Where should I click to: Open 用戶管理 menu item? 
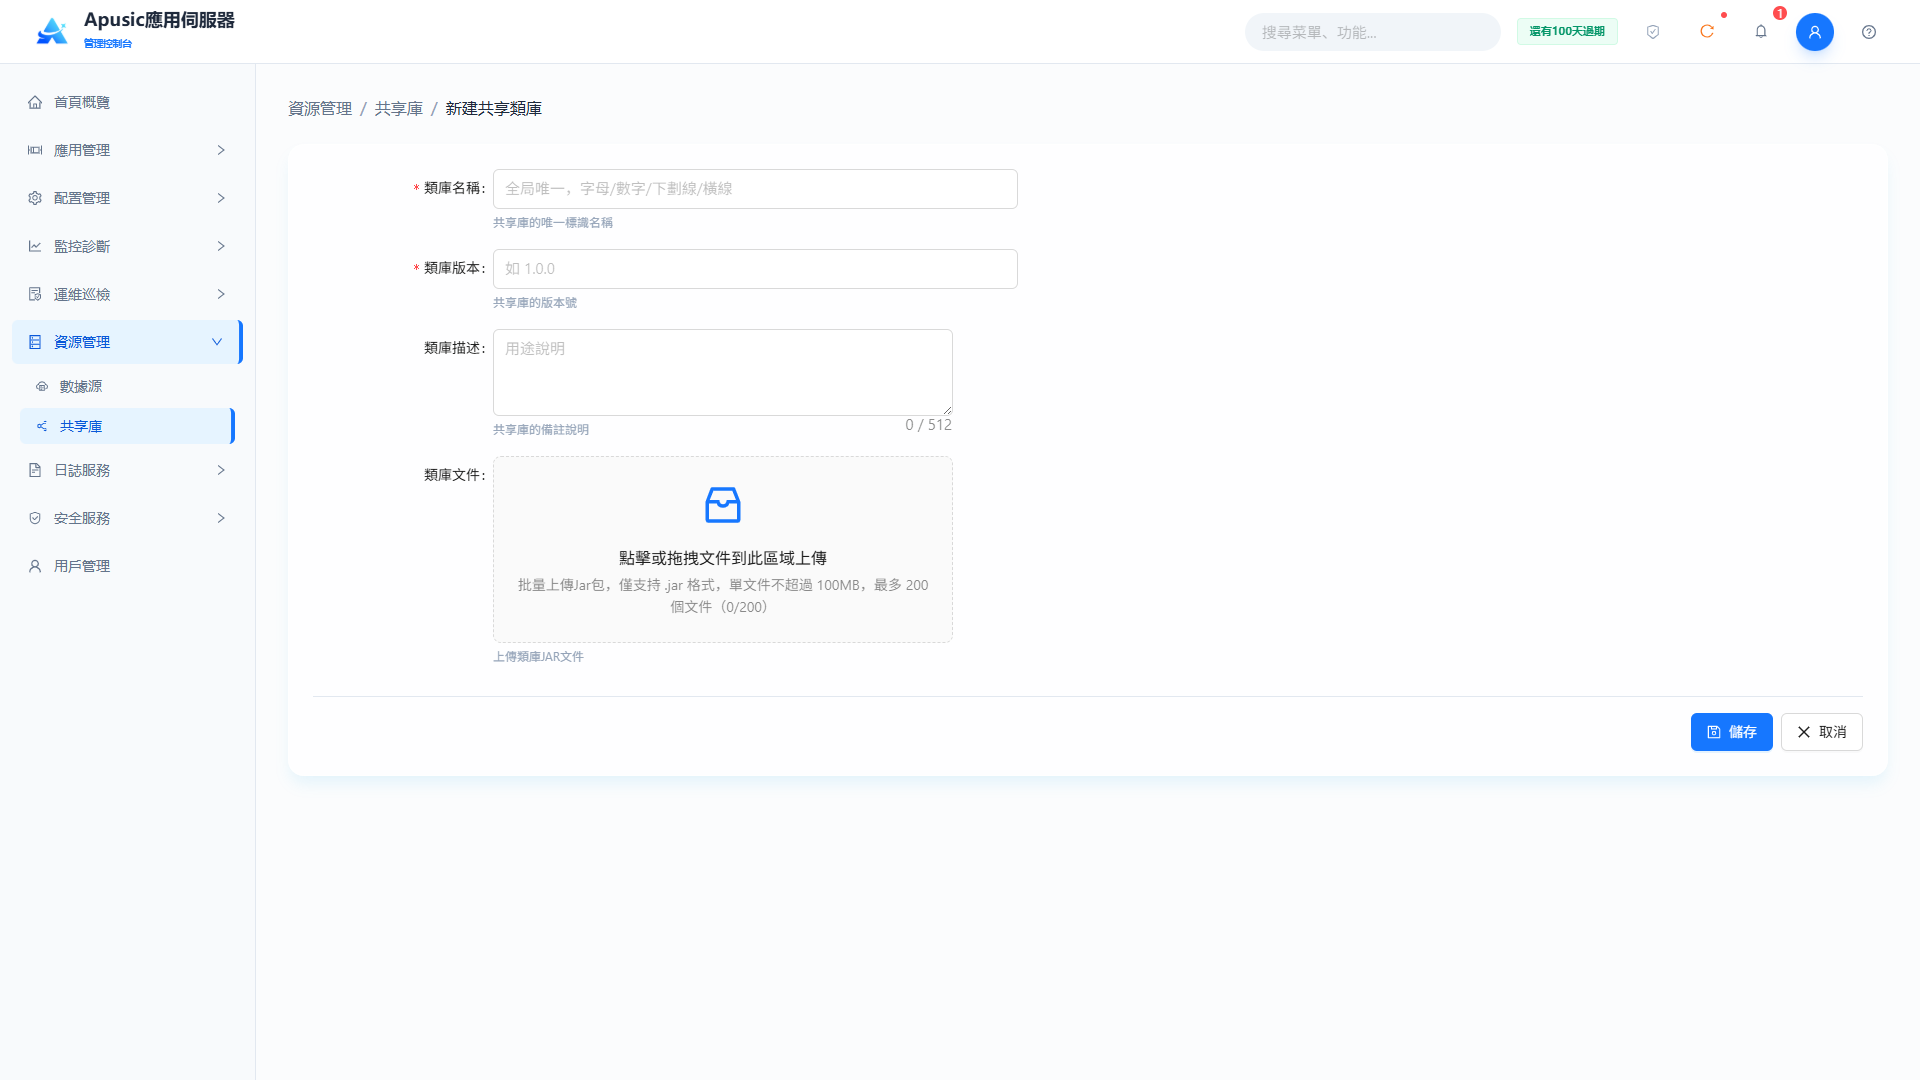127,566
